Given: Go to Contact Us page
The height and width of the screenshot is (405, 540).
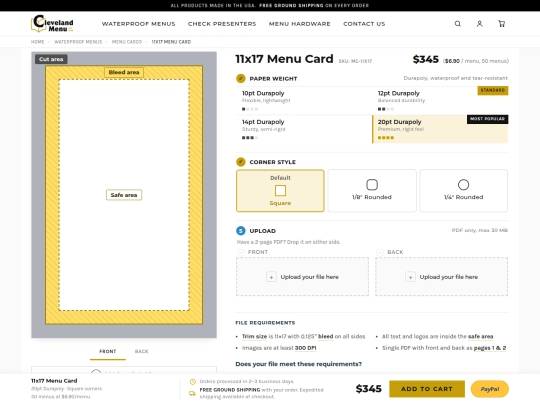Looking at the screenshot, I should pyautogui.click(x=364, y=24).
